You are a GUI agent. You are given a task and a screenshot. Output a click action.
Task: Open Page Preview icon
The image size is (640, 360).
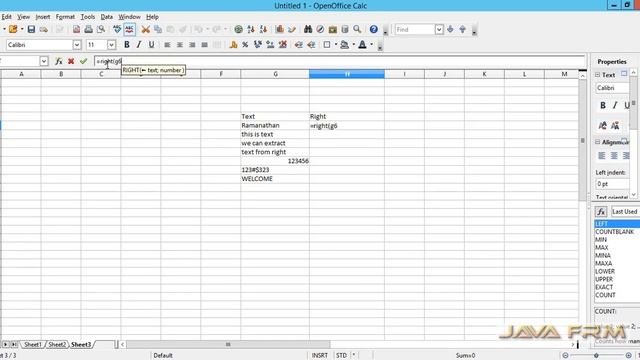tap(101, 29)
